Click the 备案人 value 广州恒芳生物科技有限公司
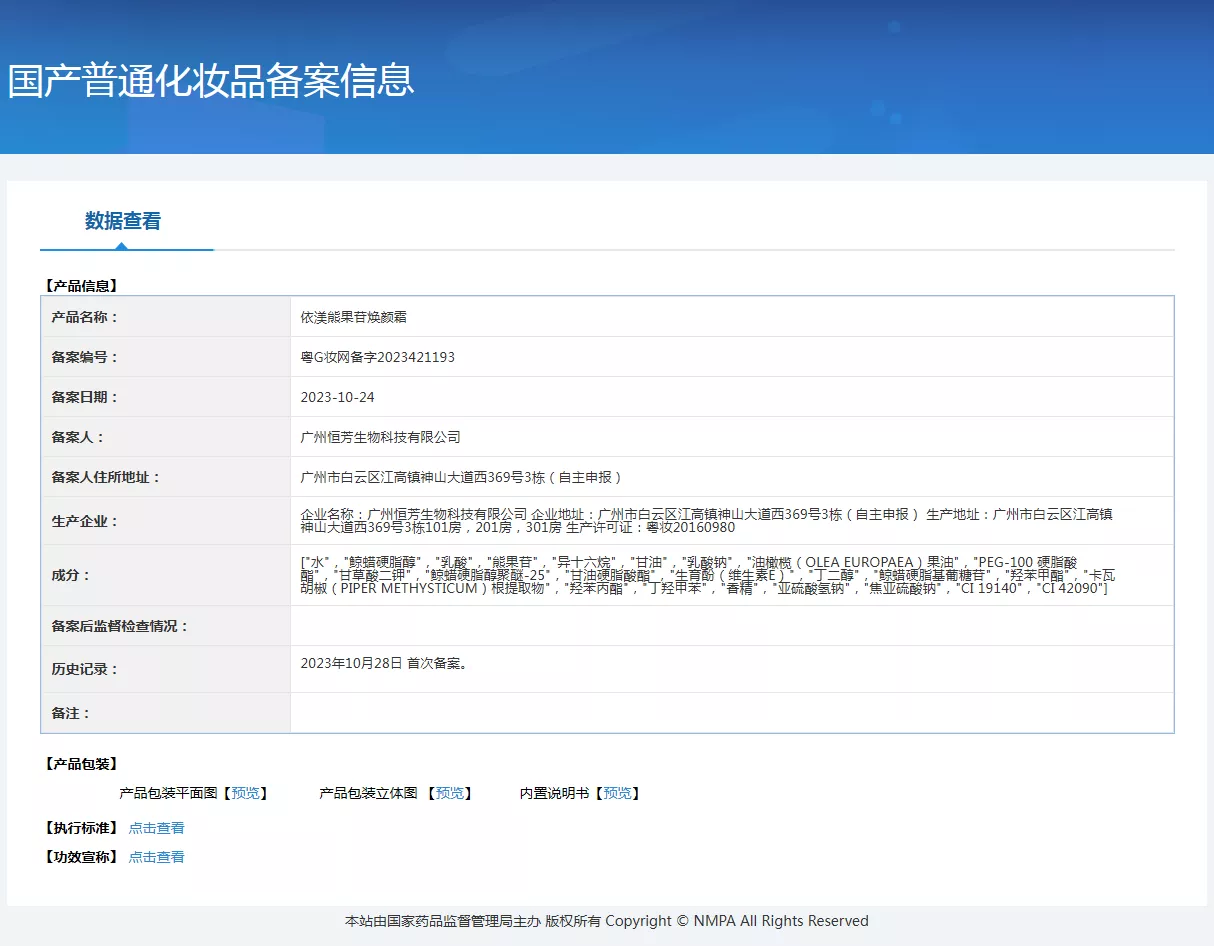Image resolution: width=1214 pixels, height=946 pixels. point(380,437)
